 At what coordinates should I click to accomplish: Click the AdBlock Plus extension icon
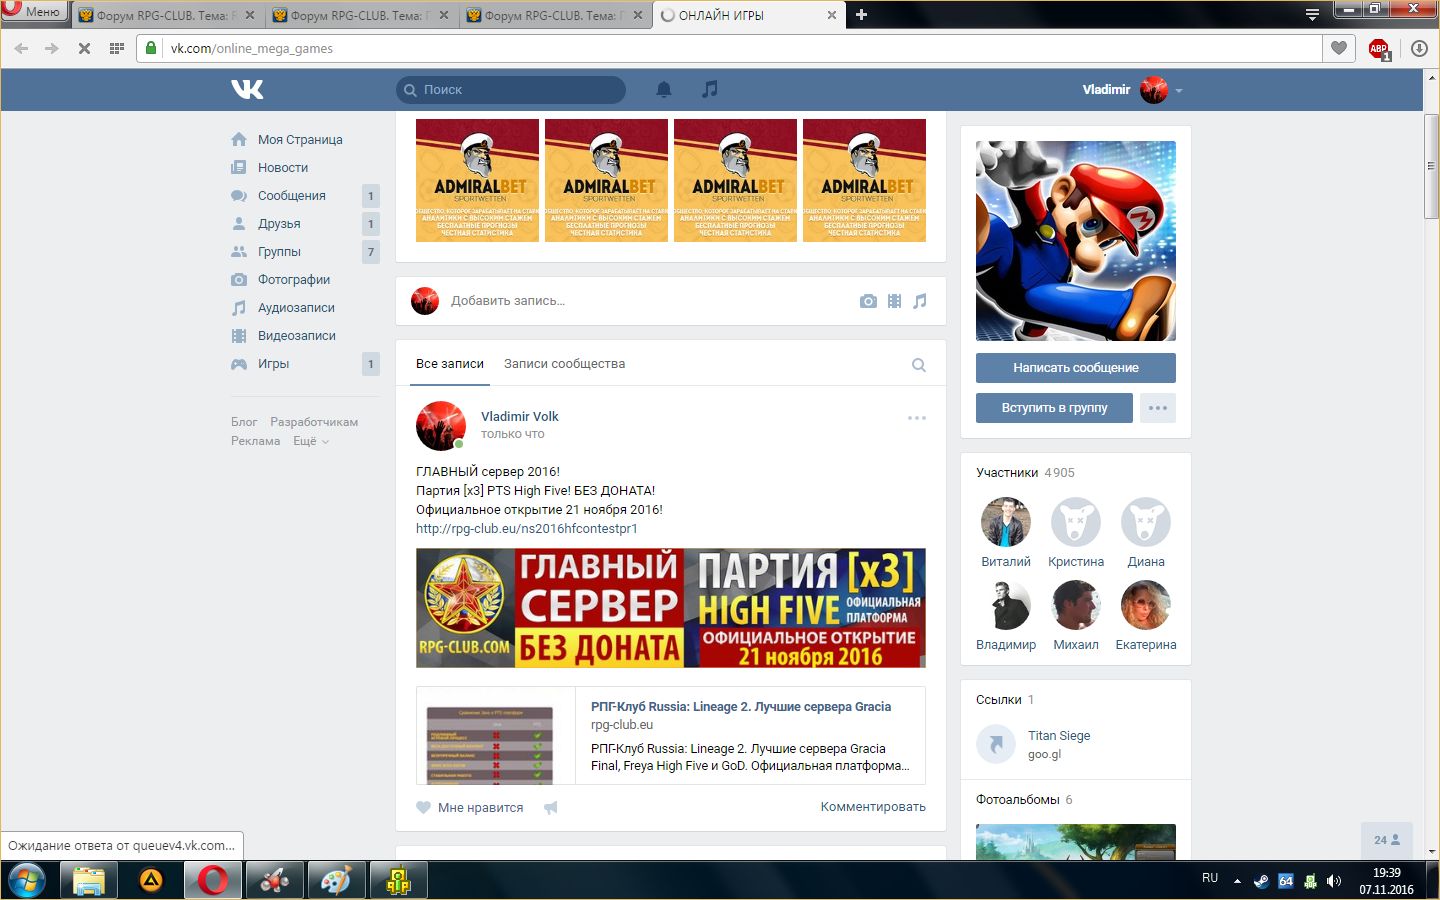click(1379, 48)
